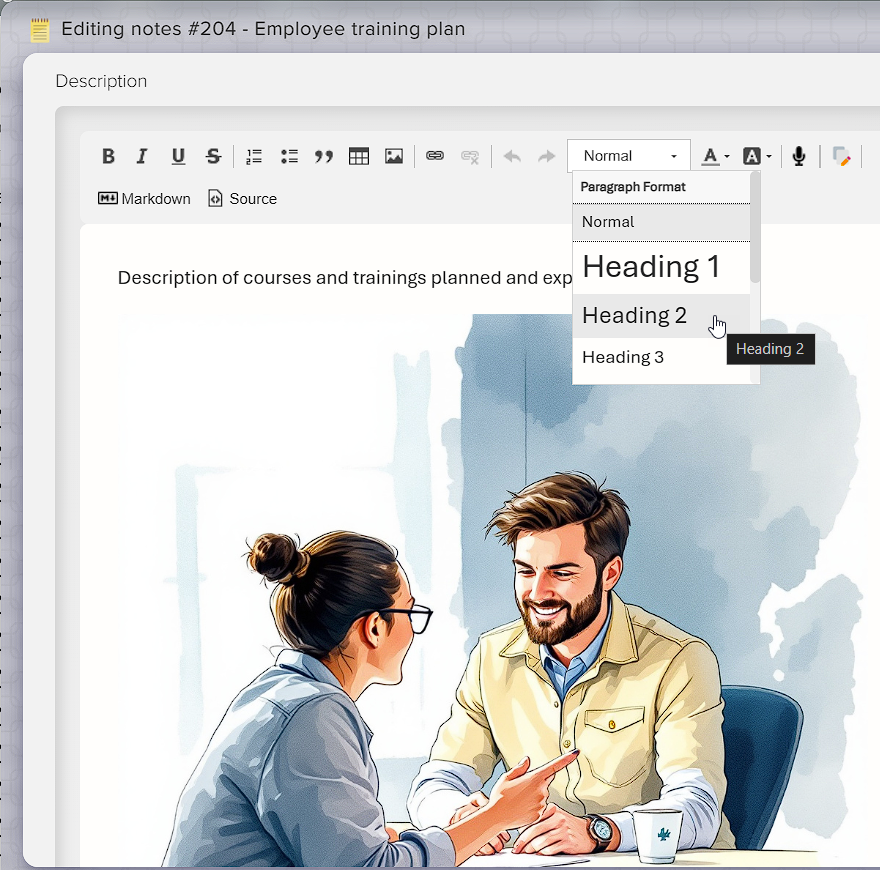Insert a numbered list

click(x=254, y=156)
